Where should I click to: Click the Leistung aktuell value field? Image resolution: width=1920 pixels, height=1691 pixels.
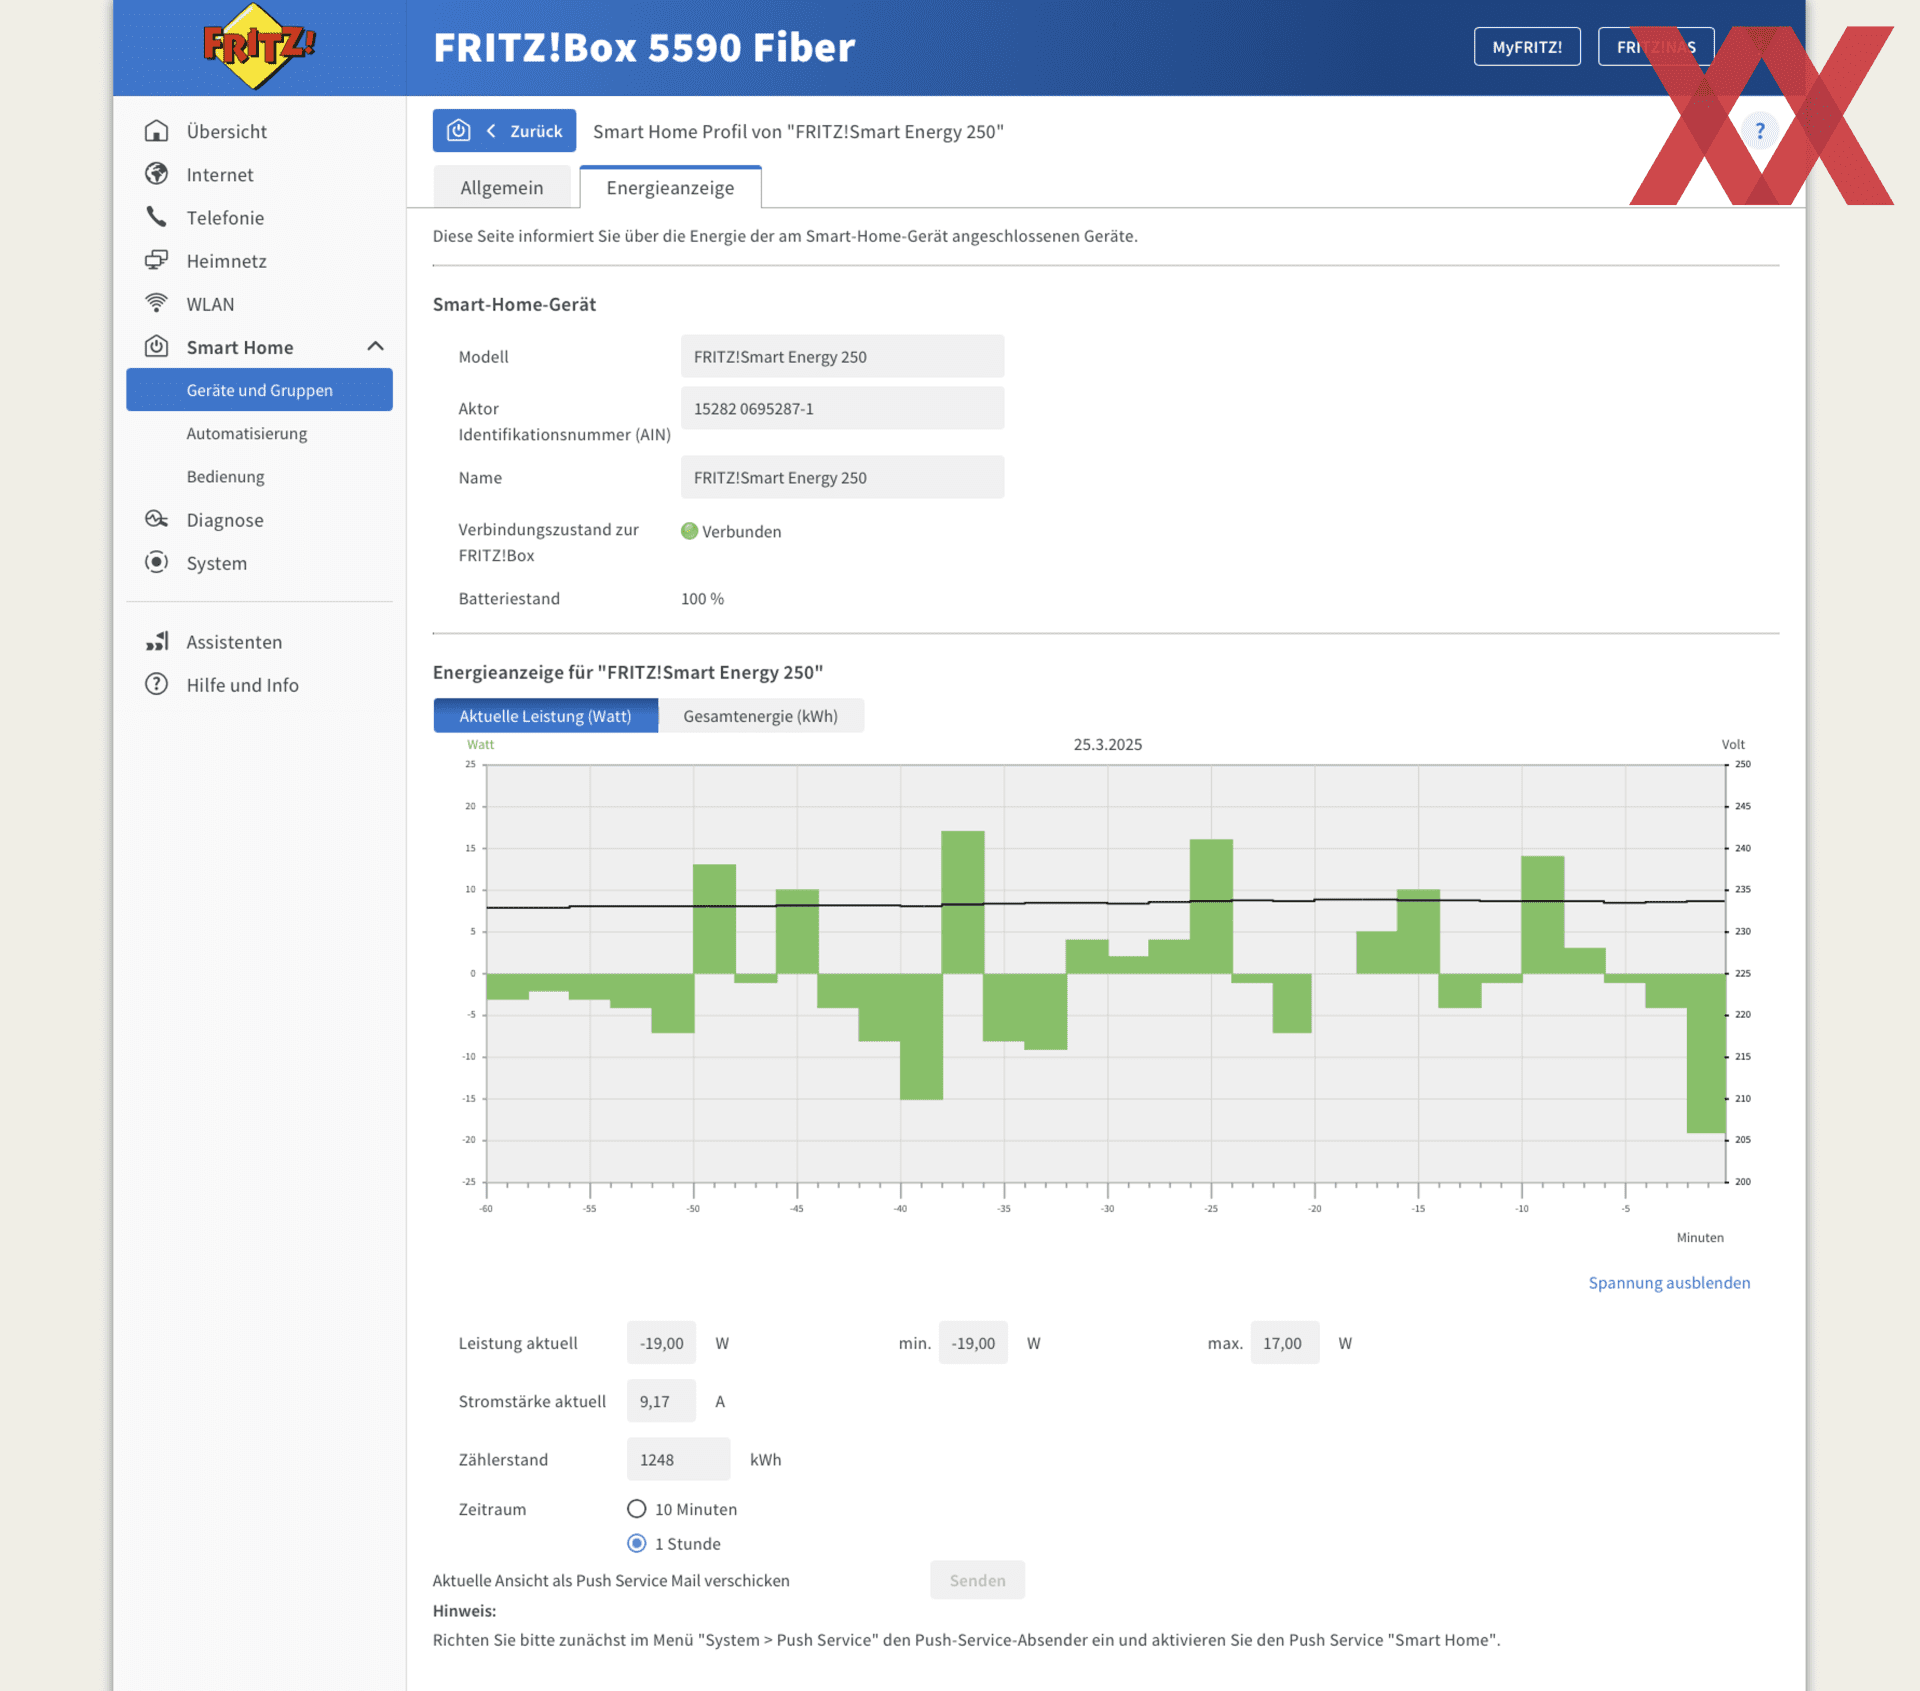pos(661,1342)
